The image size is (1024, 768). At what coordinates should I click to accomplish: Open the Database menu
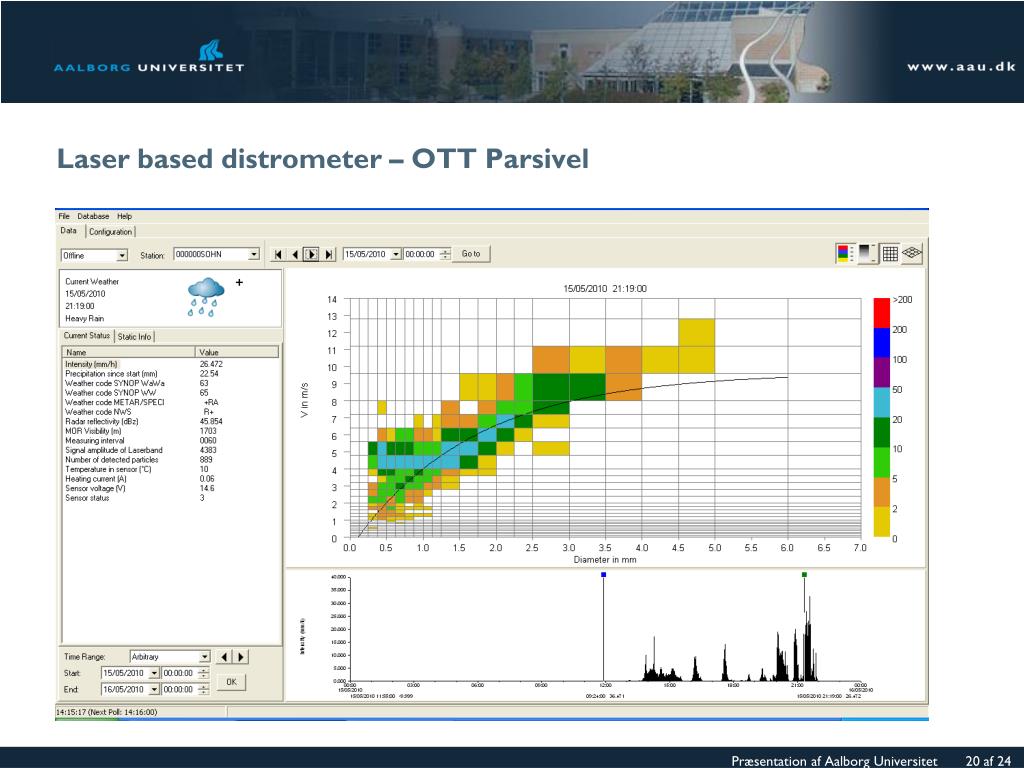tap(93, 216)
